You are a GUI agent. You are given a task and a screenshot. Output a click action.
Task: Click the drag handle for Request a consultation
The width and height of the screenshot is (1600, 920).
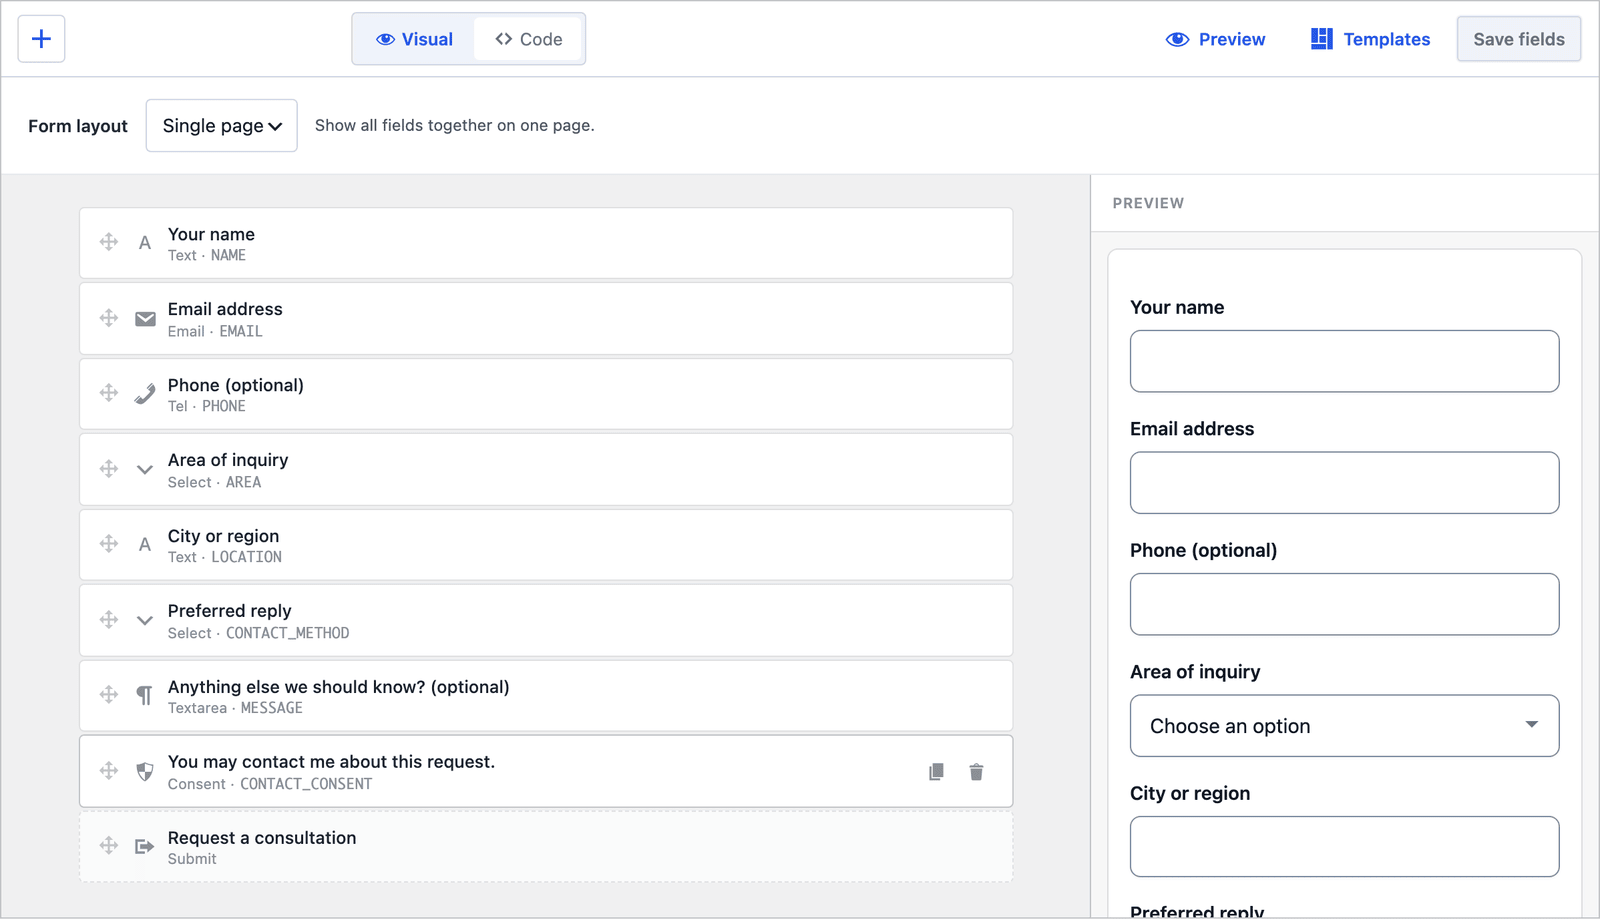coord(109,846)
